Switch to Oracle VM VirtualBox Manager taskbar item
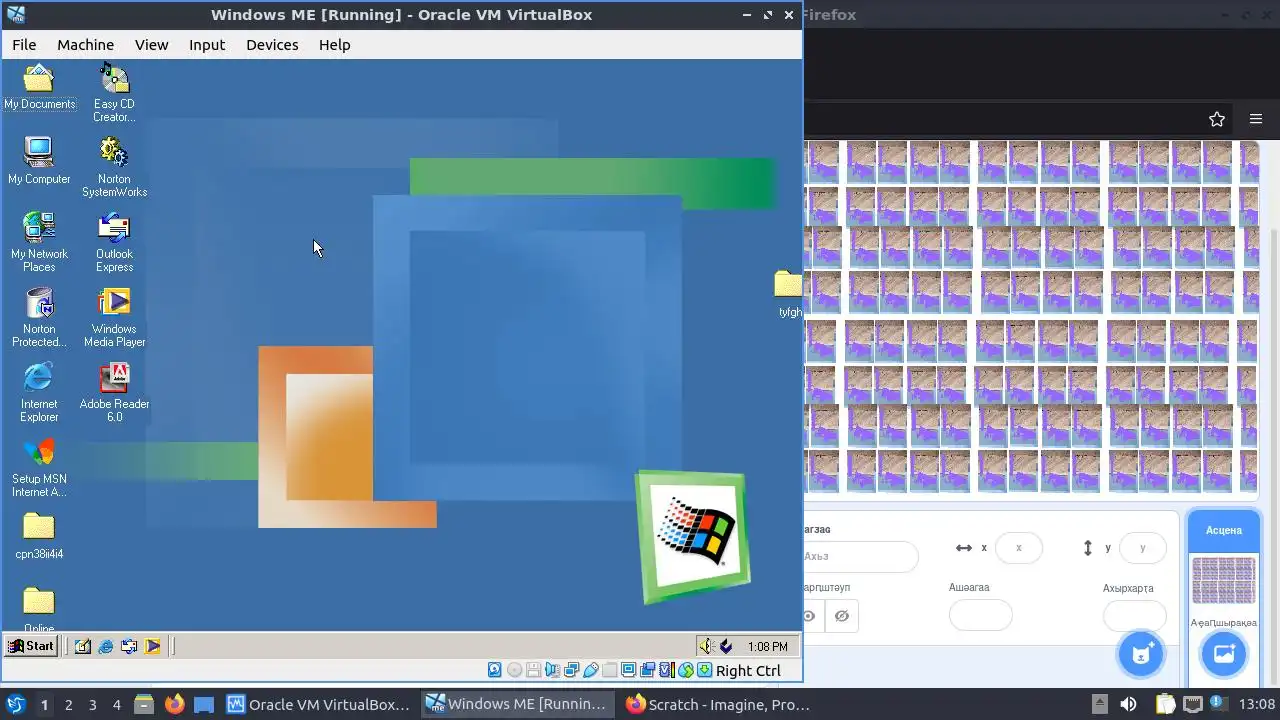 point(318,704)
